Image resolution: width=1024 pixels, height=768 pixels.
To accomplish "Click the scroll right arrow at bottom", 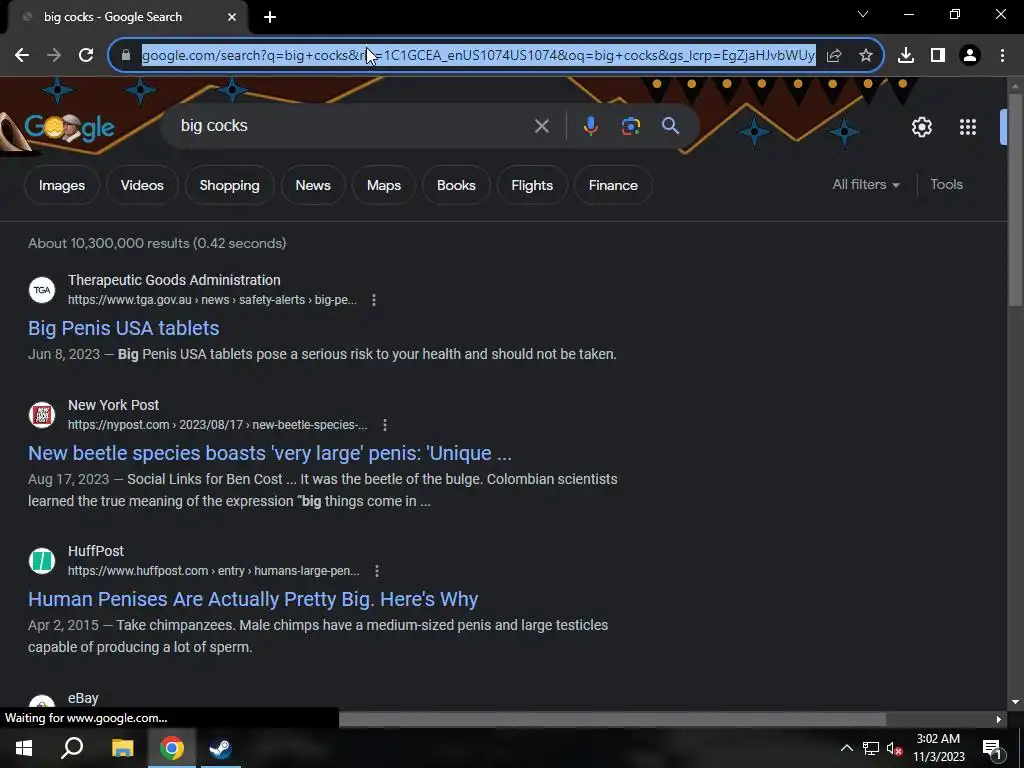I will [x=999, y=719].
